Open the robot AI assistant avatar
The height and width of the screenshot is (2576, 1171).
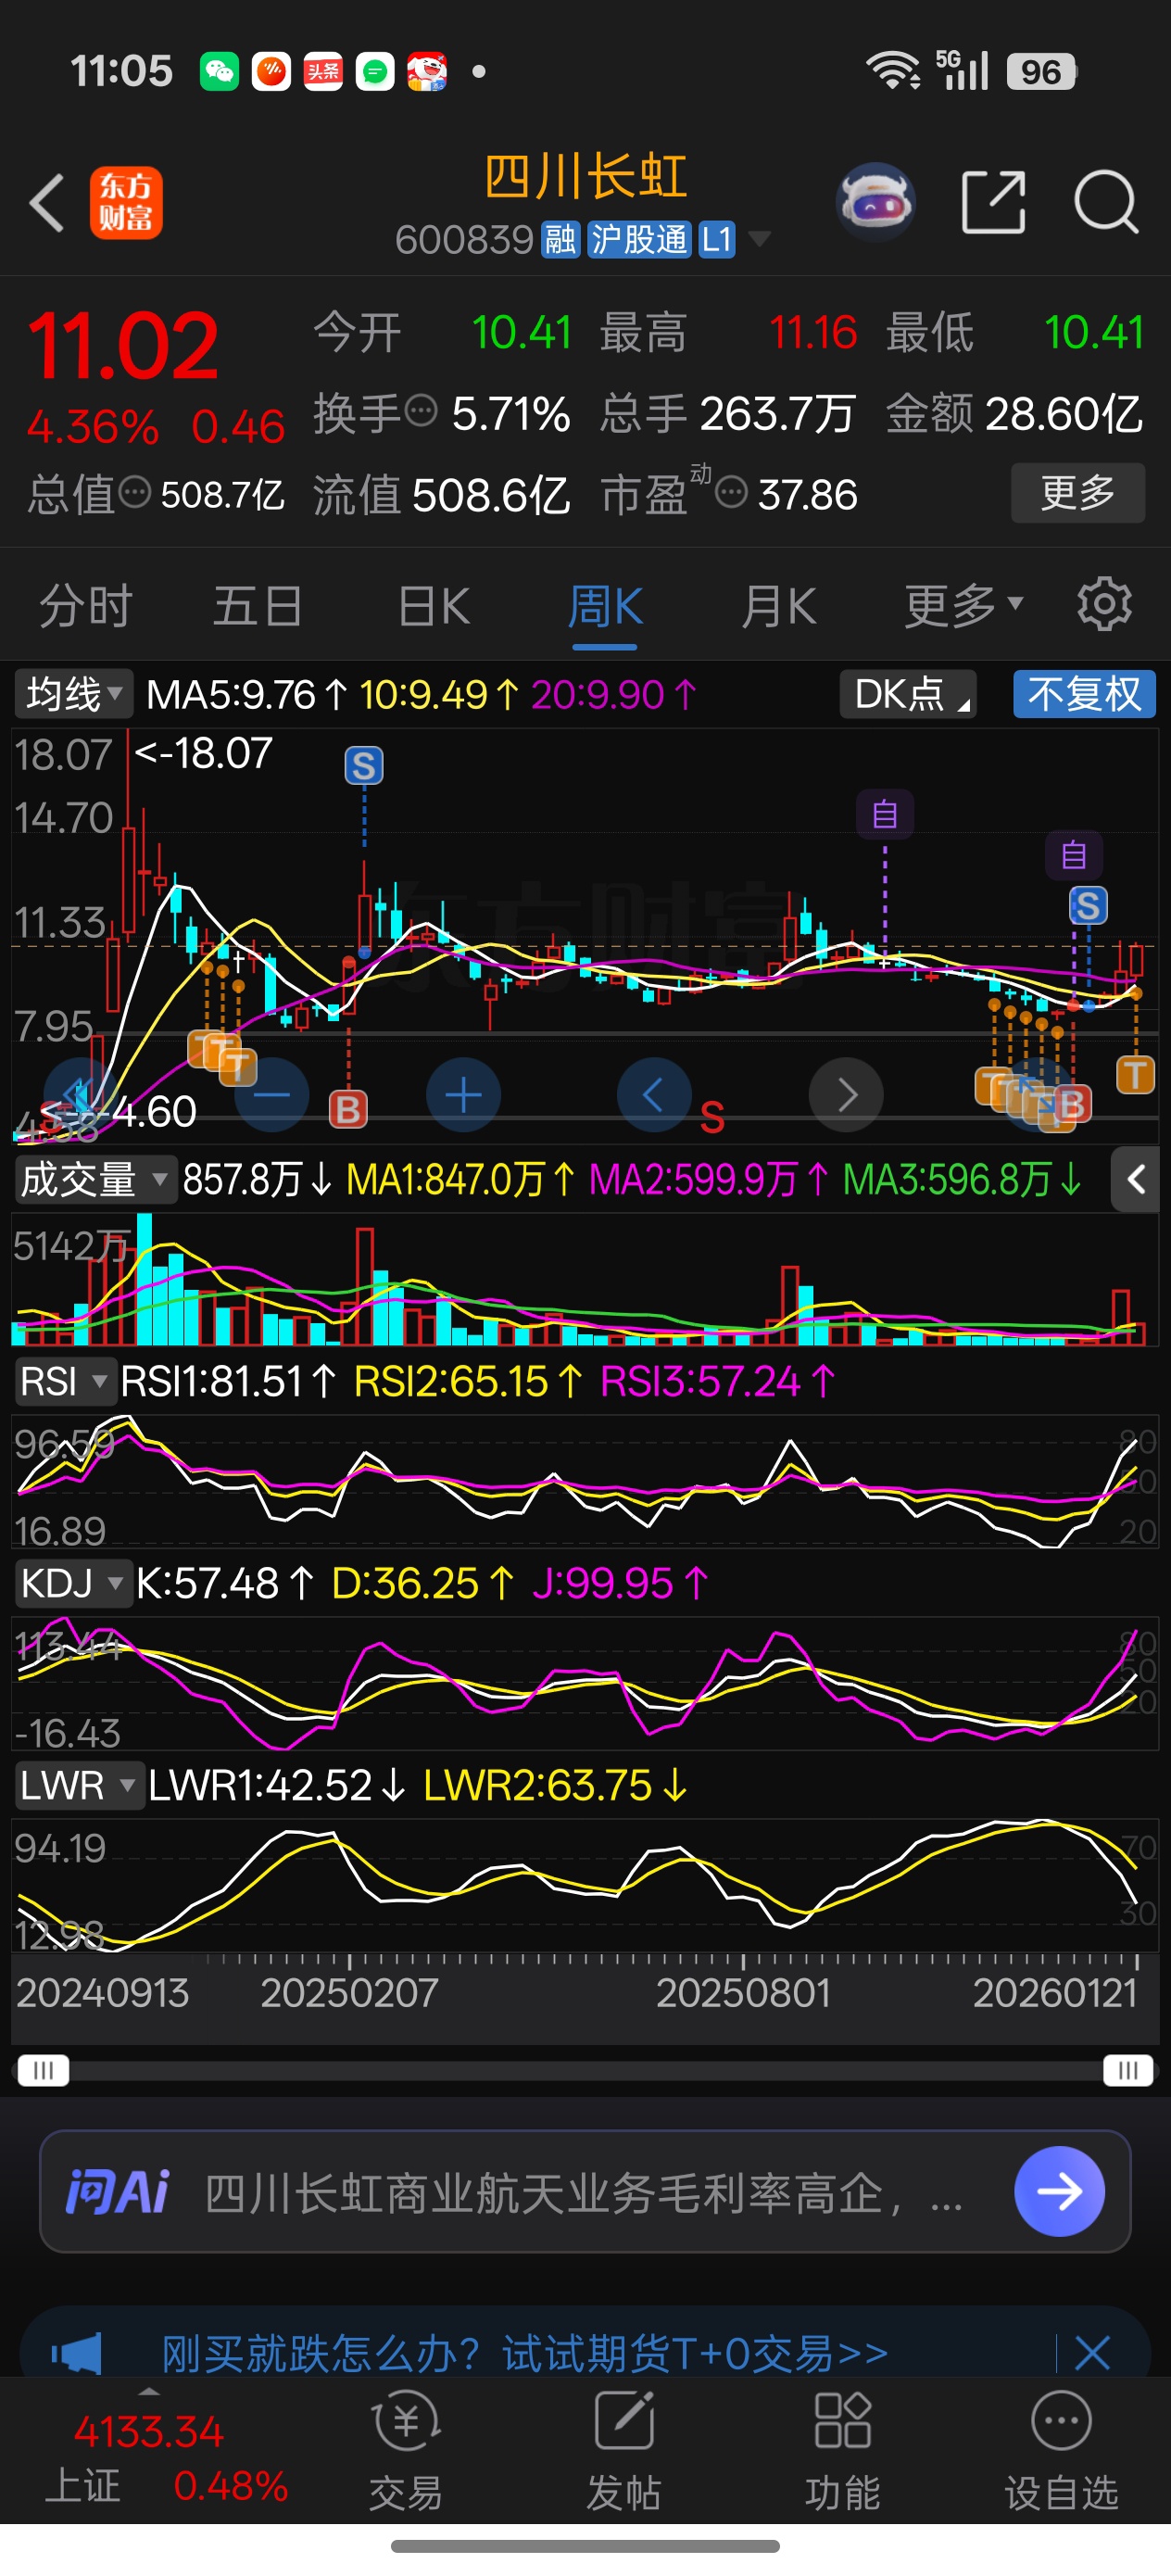click(875, 202)
